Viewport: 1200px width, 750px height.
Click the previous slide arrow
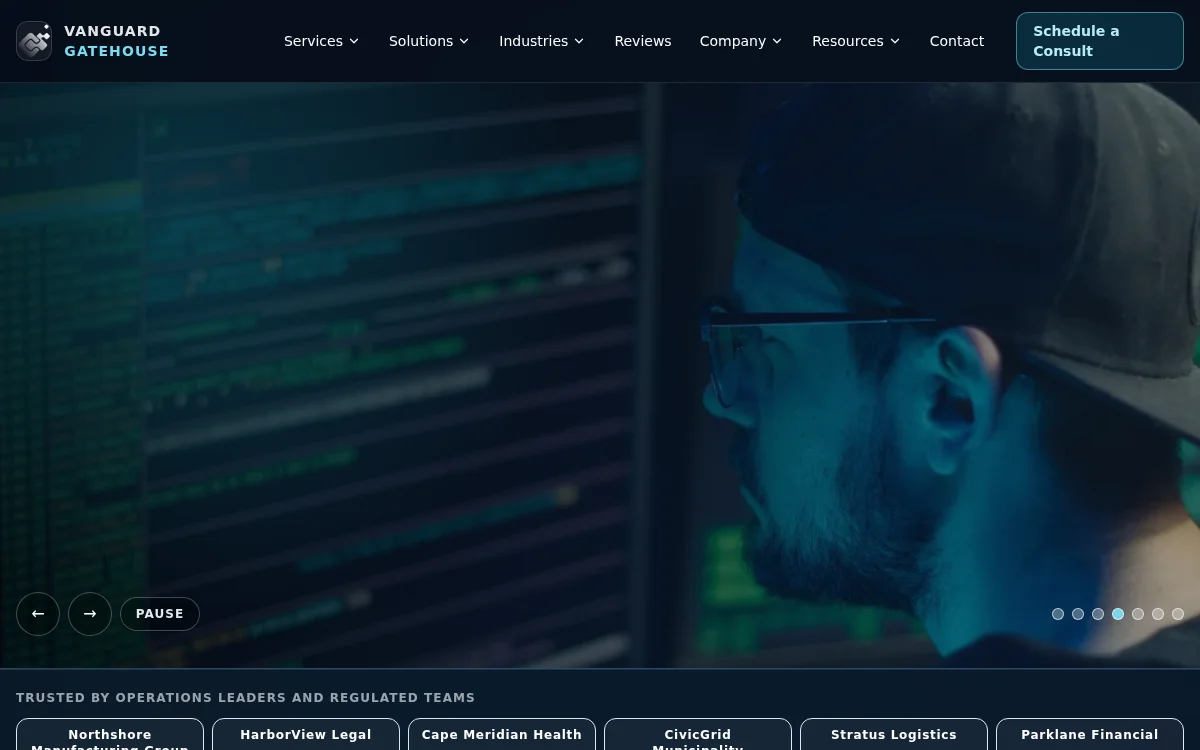(38, 613)
